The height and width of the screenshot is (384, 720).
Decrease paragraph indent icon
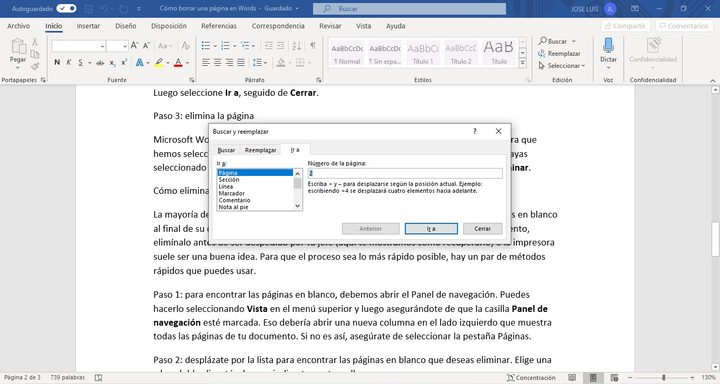pos(269,45)
